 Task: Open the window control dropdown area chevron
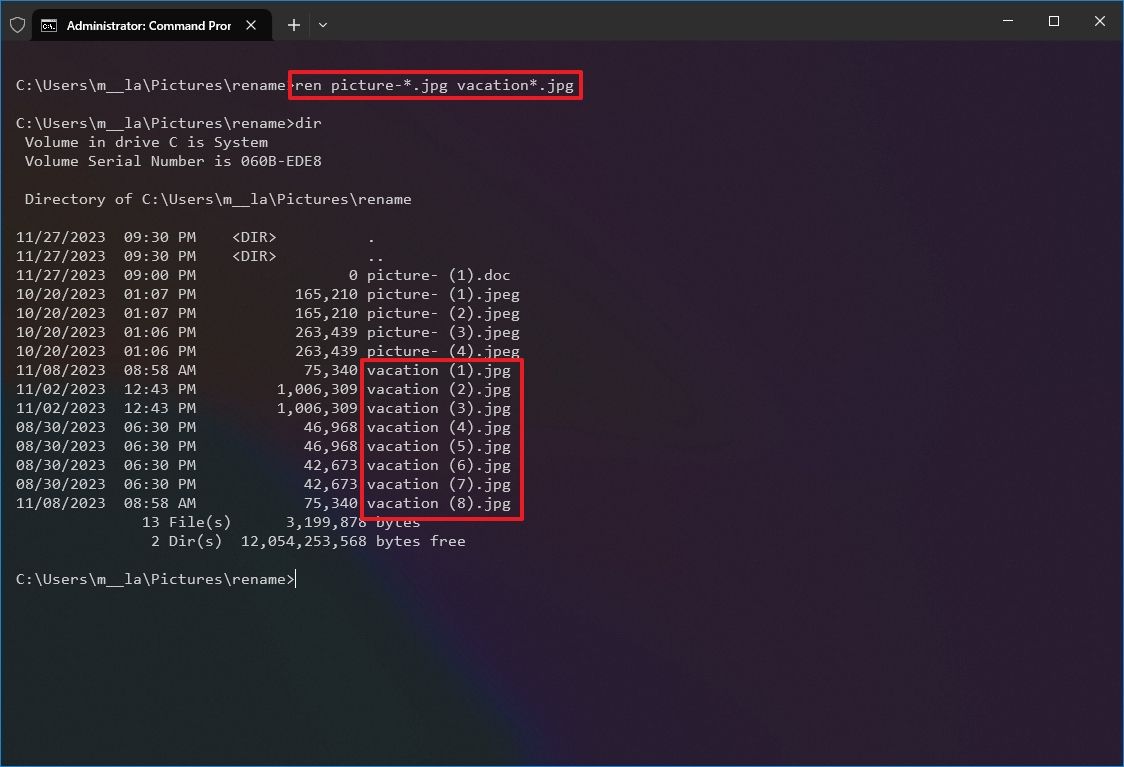[323, 24]
